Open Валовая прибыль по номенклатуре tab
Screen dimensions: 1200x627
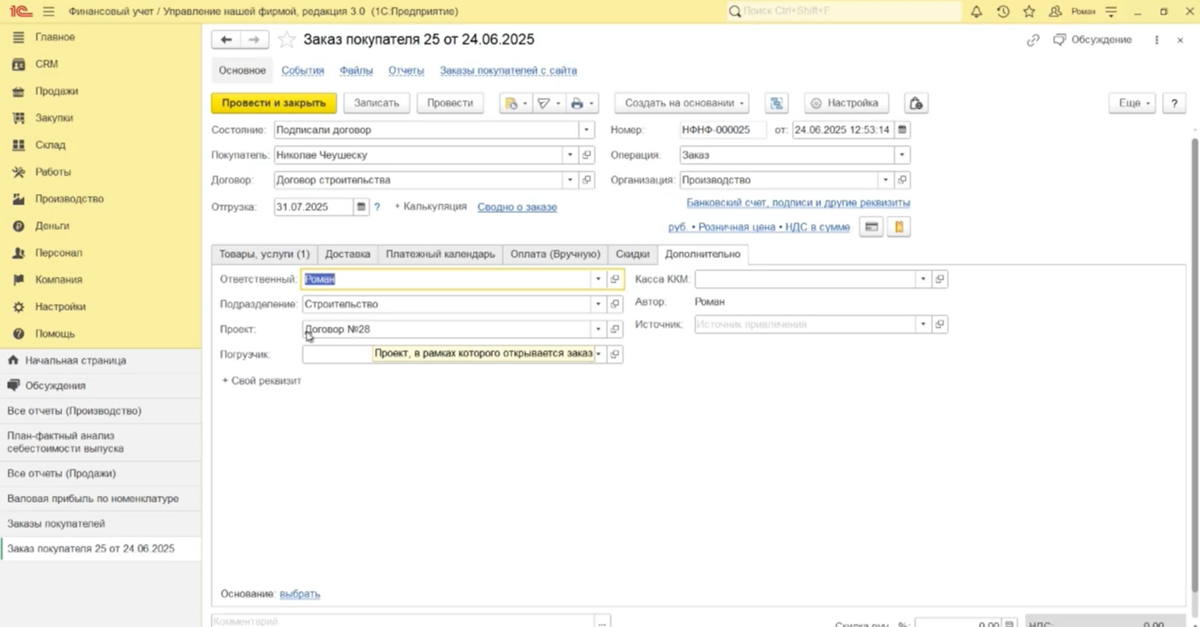(x=93, y=498)
